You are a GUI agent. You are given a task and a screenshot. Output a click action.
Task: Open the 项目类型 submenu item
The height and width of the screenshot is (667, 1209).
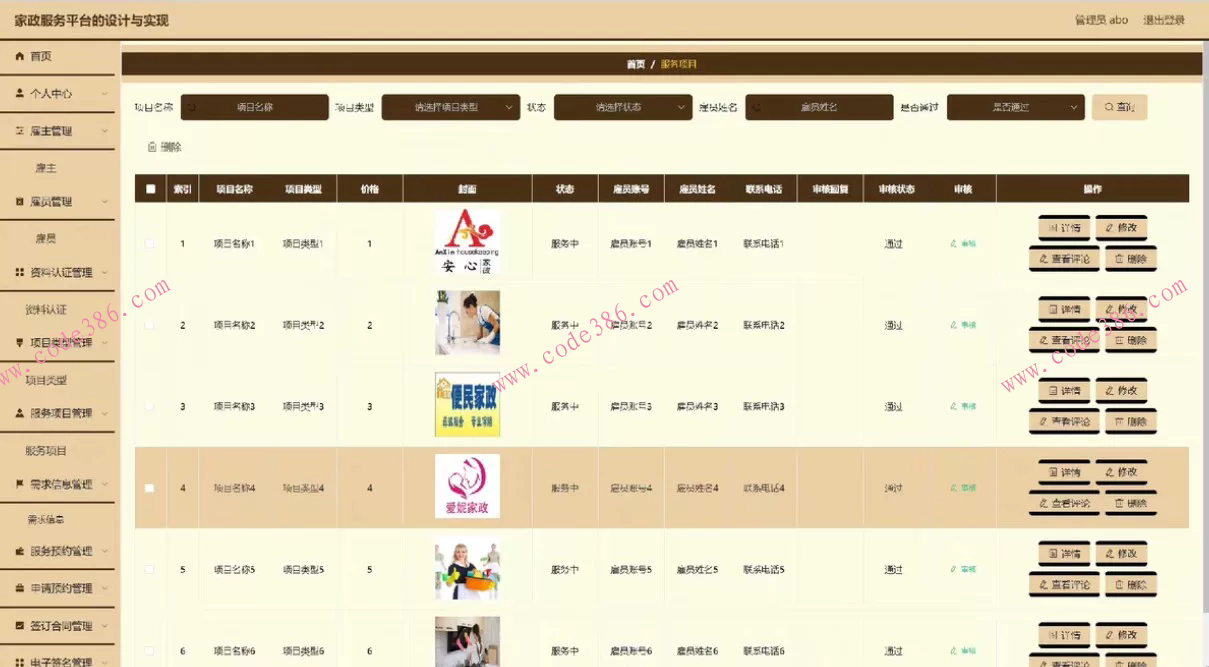point(46,380)
